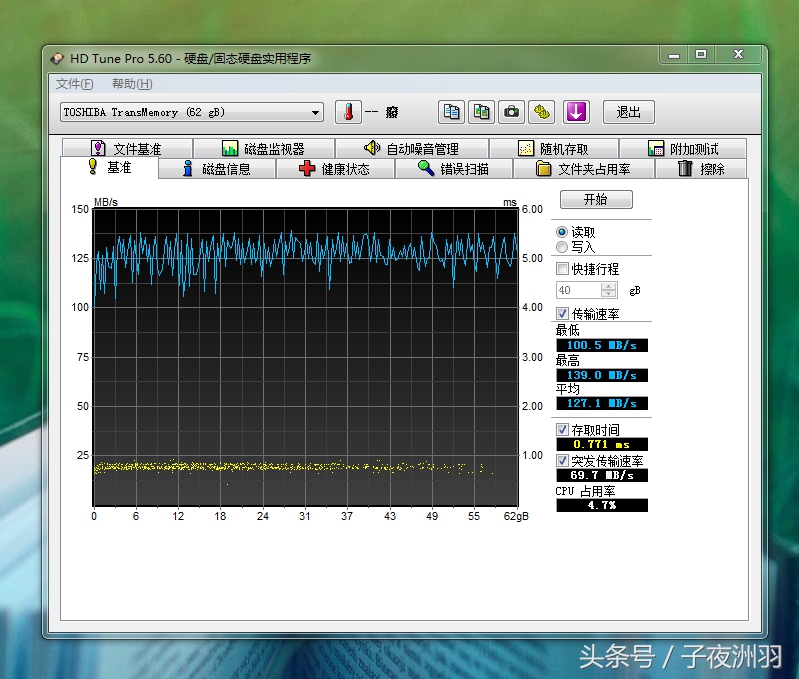Click the copy screenshot to clipboard icon
Screen dimensions: 799x679
click(482, 112)
